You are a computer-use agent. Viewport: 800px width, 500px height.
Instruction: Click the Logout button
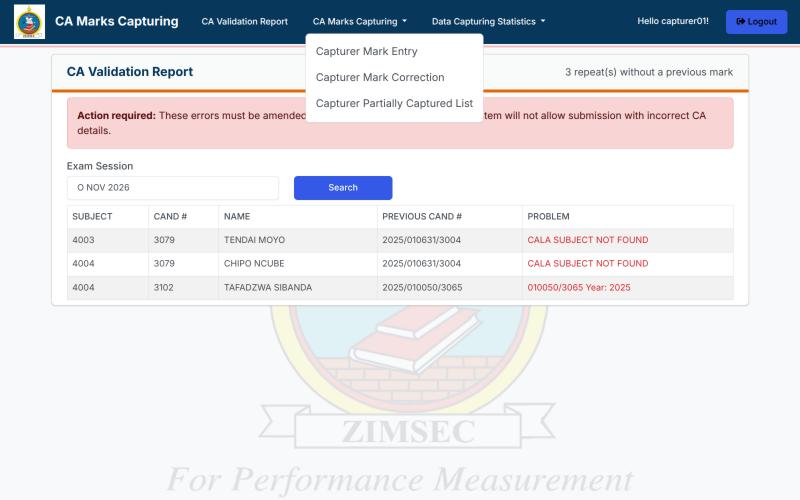[756, 22]
